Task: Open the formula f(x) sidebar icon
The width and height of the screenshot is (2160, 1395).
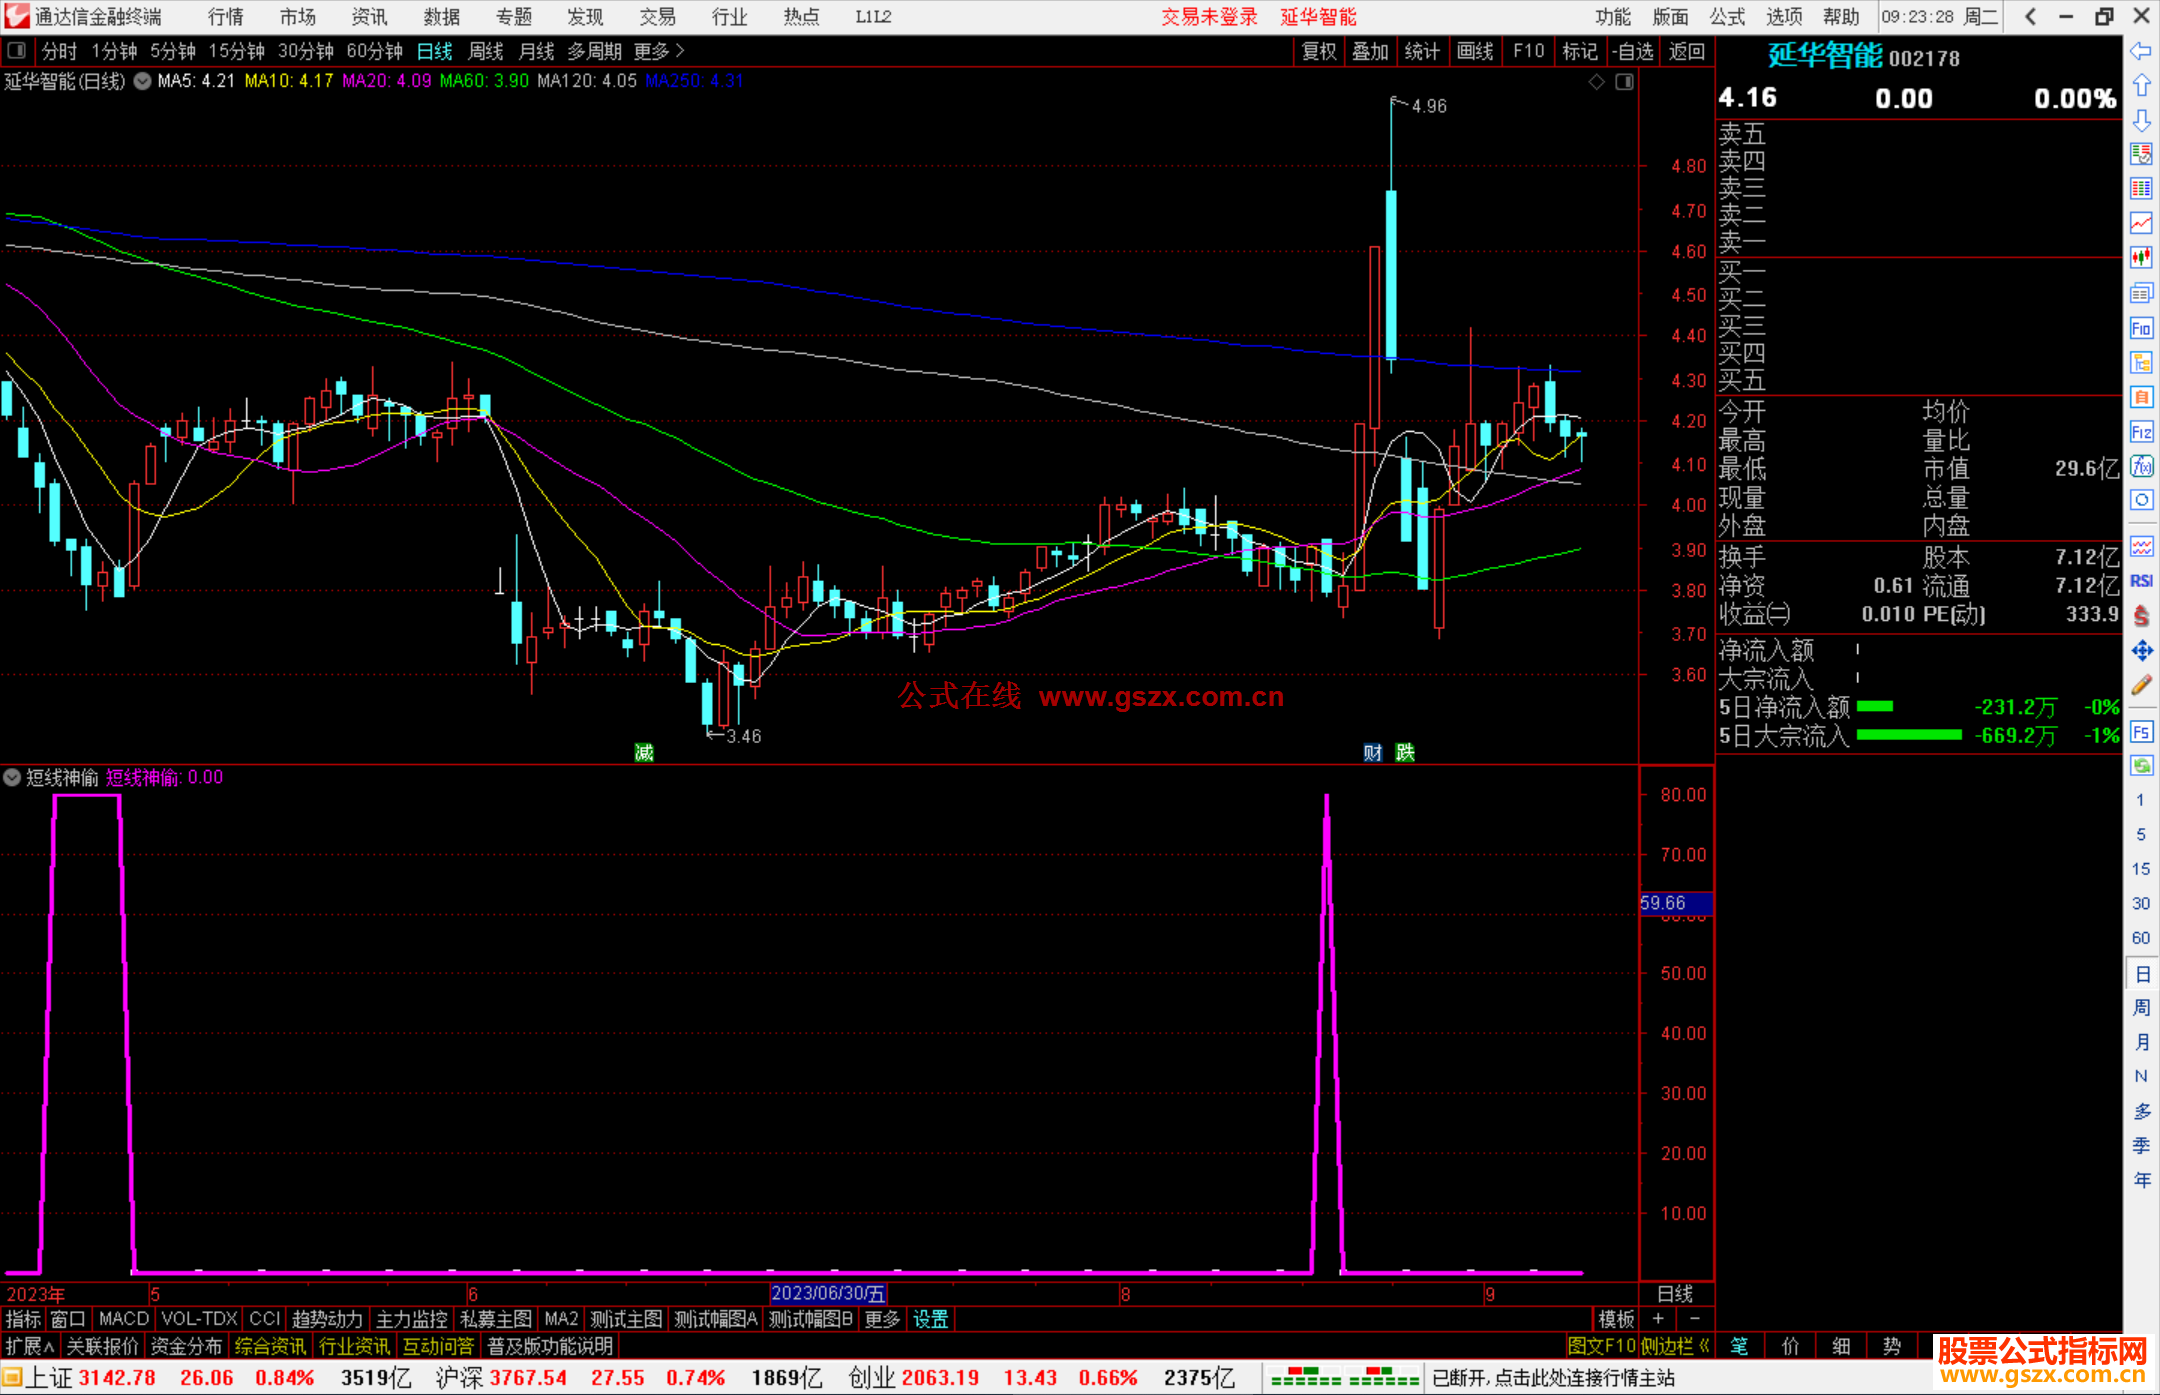Action: 2140,466
